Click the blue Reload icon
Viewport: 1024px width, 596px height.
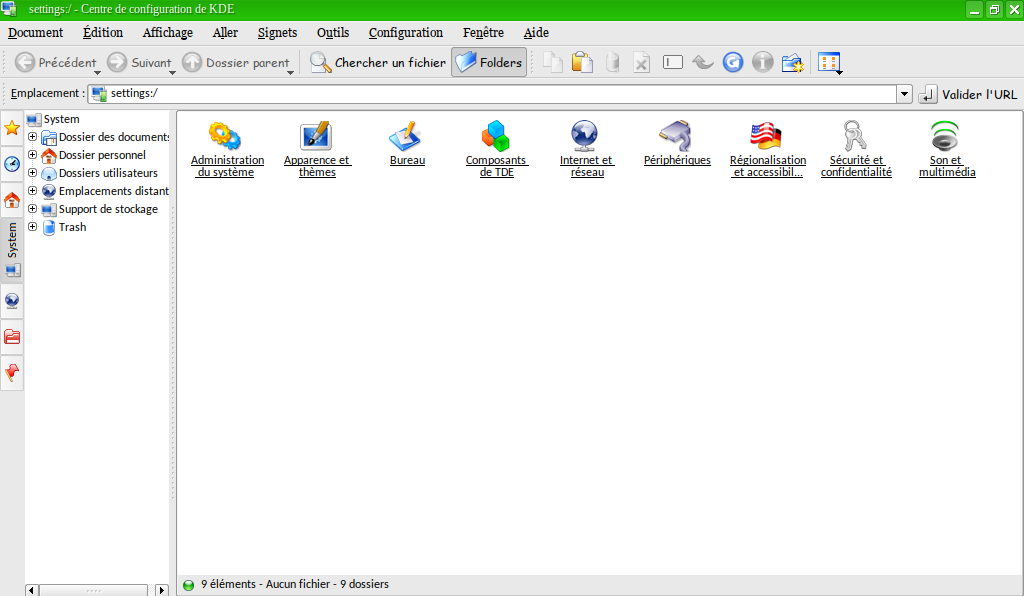click(x=733, y=62)
